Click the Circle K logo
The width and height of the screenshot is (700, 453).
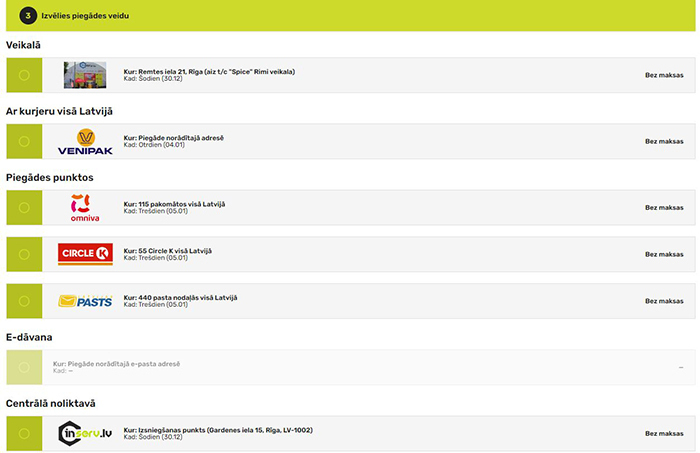point(85,254)
